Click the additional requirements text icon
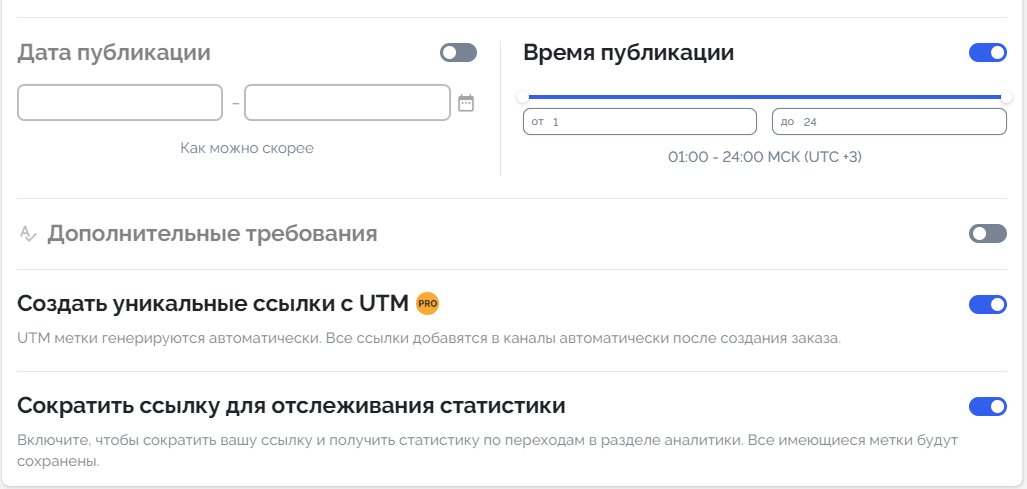 point(28,234)
